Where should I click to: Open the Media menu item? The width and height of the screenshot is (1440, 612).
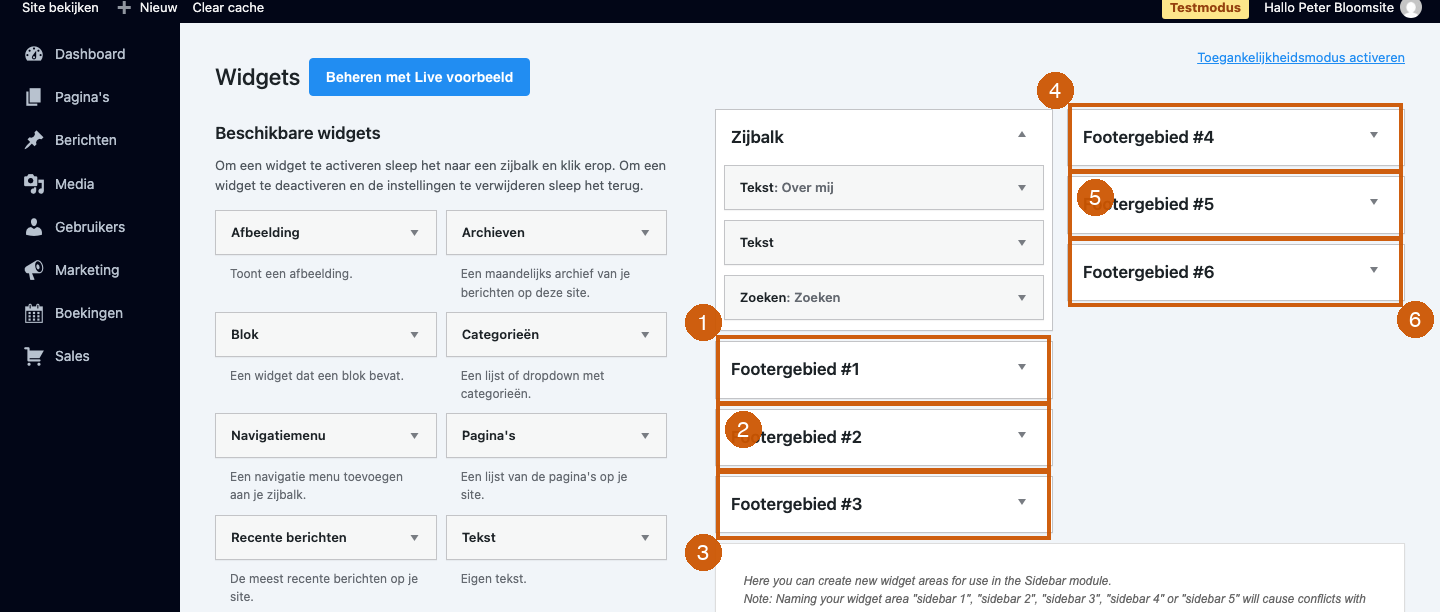tap(74, 184)
